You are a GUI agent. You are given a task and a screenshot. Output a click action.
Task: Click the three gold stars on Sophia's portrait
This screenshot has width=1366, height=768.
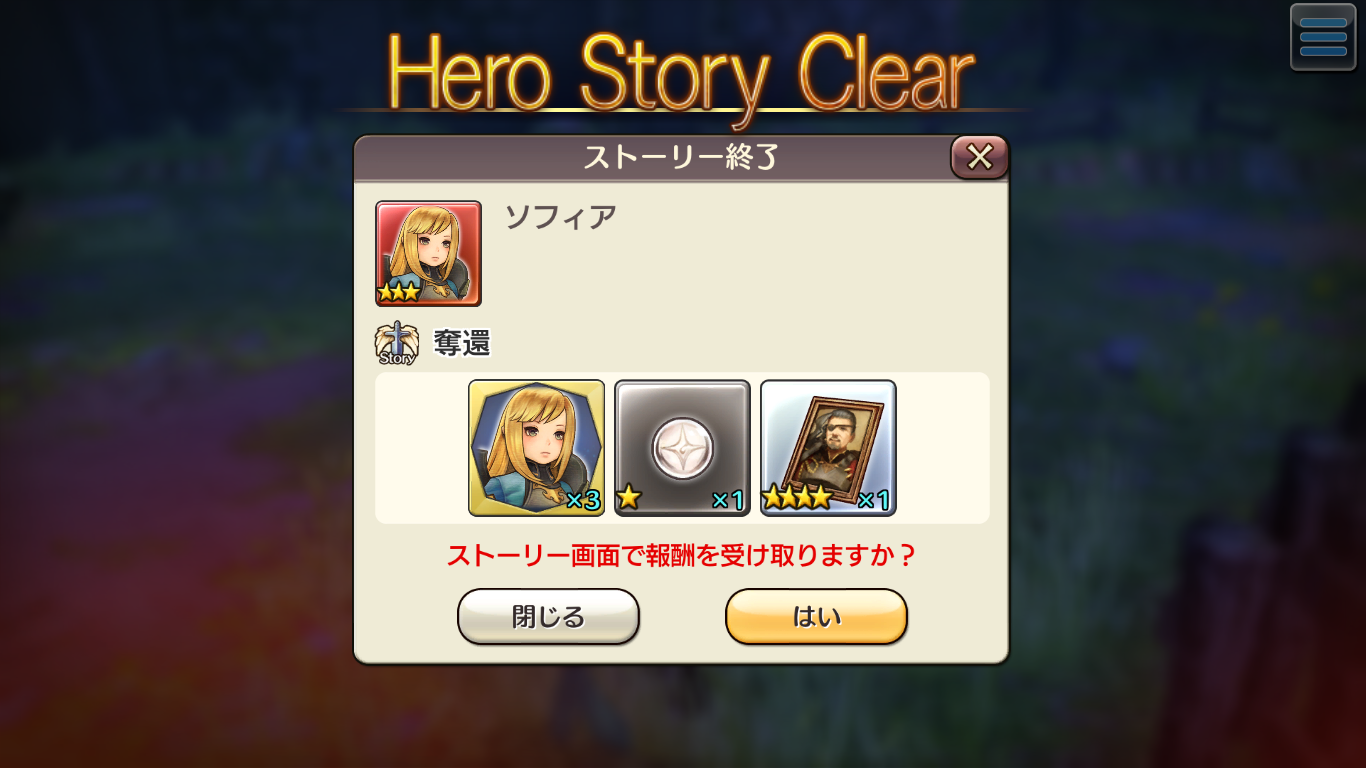(x=398, y=292)
